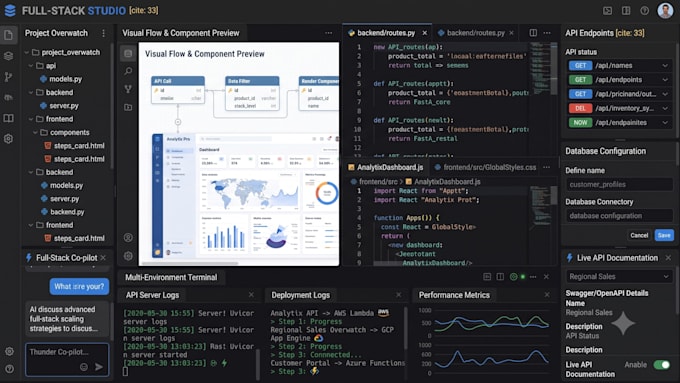The height and width of the screenshot is (383, 680).
Task: Open the book documentation icon in activity bar
Action: coord(9,118)
